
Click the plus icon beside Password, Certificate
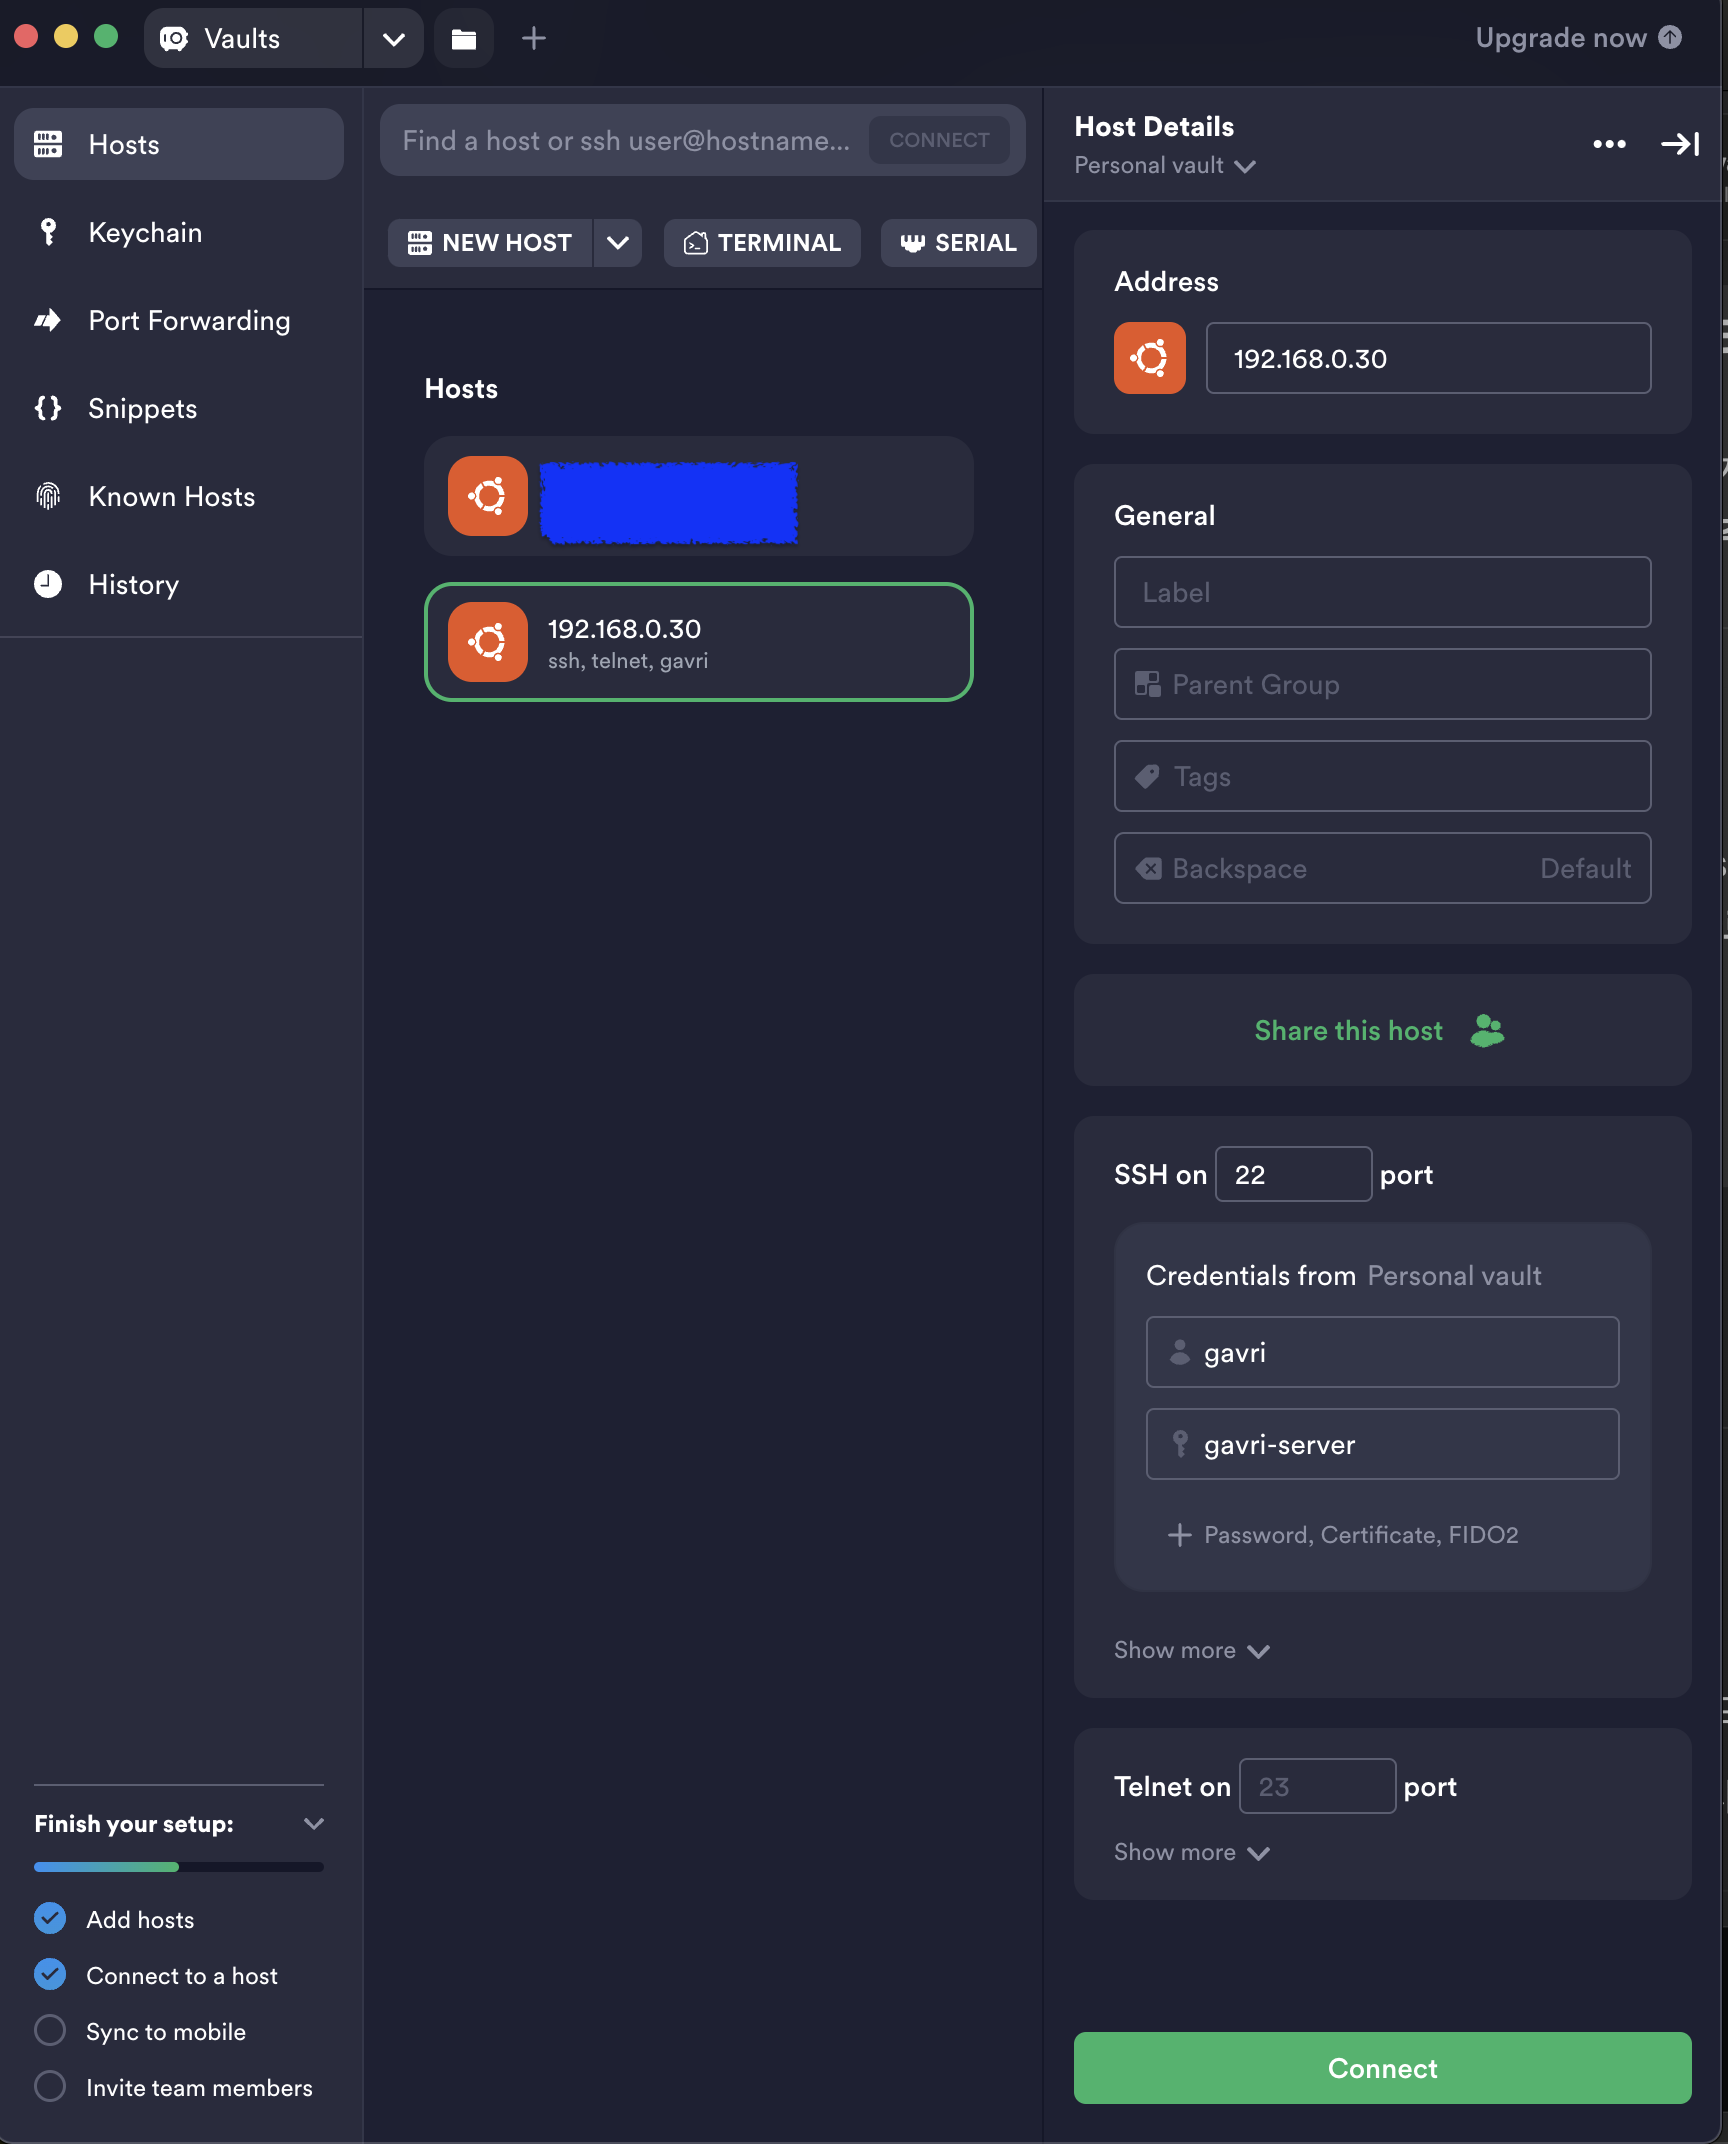tap(1180, 1535)
